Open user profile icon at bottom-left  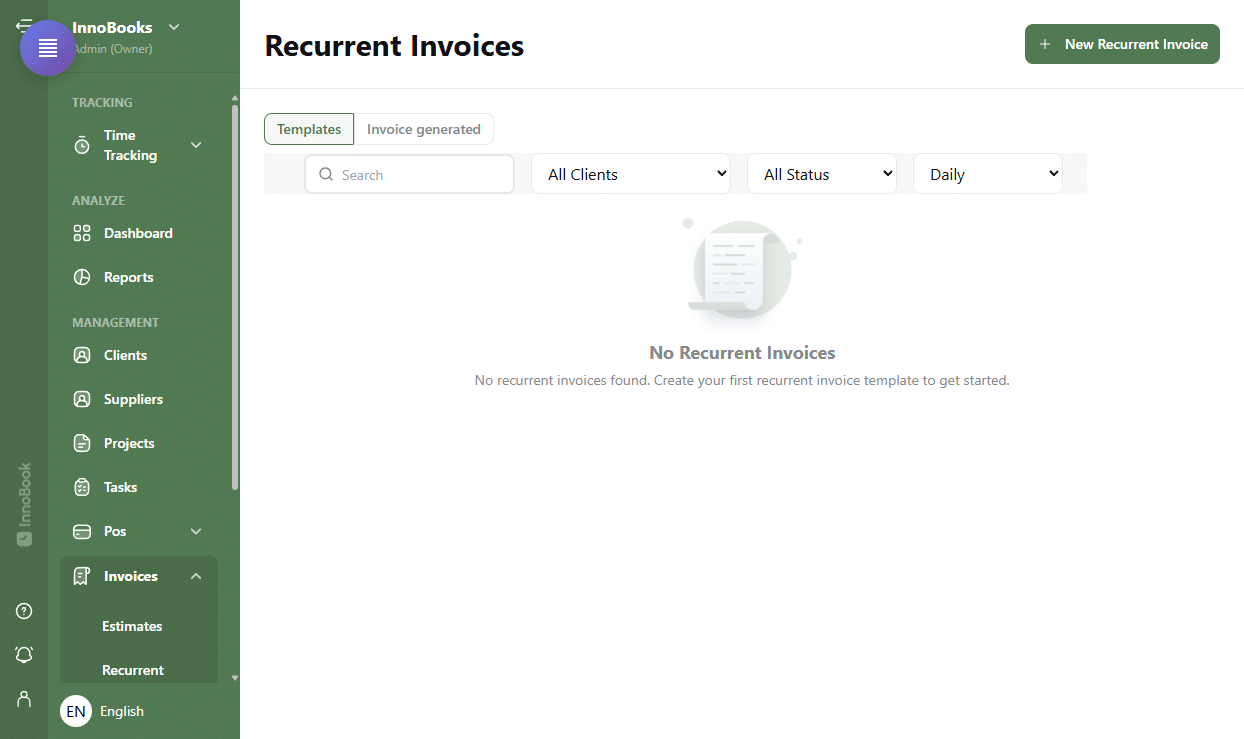coord(24,699)
